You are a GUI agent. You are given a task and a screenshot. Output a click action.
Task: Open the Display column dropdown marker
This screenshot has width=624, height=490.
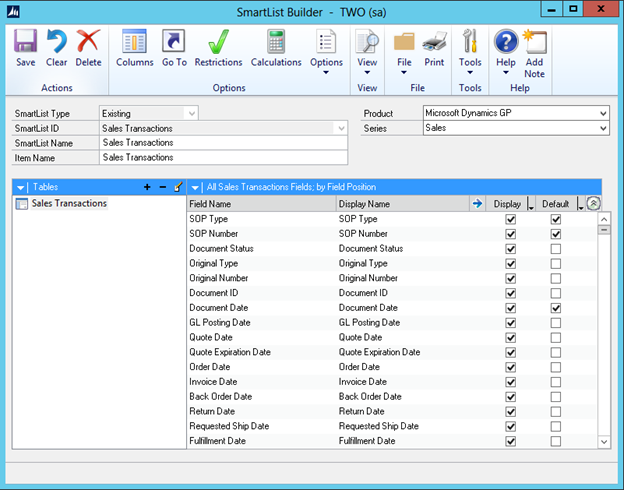click(x=530, y=204)
